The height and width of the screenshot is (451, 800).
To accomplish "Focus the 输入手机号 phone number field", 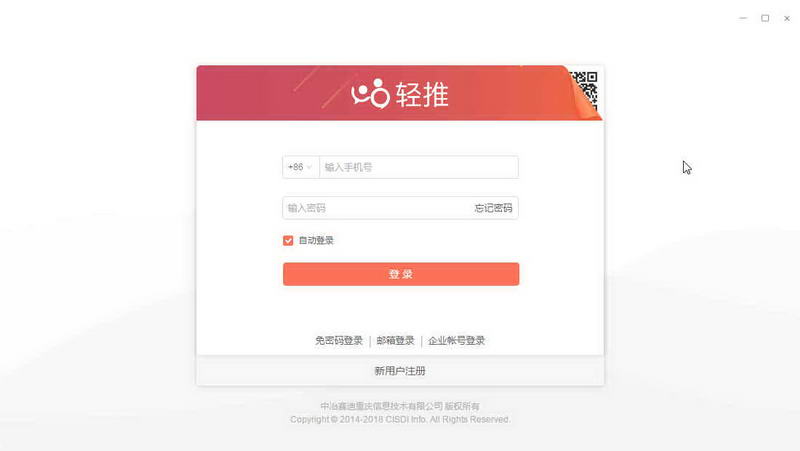I will (419, 167).
